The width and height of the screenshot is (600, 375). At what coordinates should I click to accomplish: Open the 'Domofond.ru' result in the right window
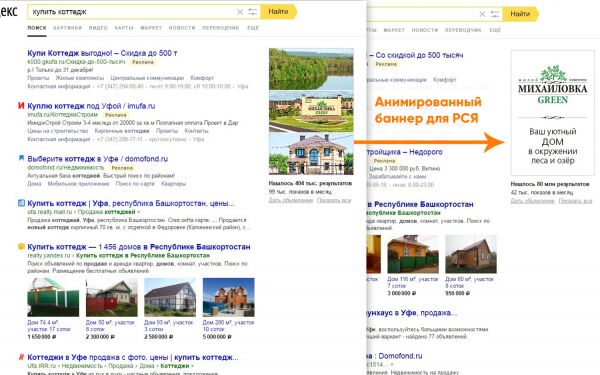395,356
